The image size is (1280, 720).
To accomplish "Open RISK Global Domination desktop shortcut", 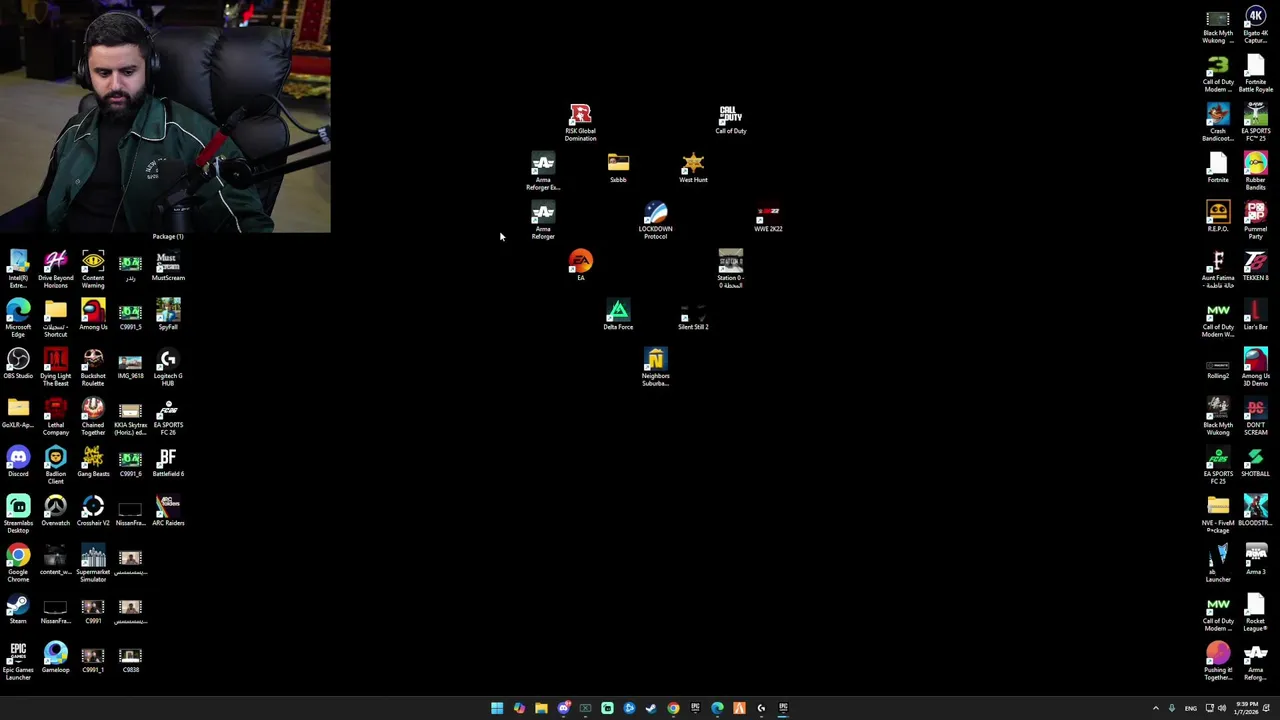I will point(580,123).
